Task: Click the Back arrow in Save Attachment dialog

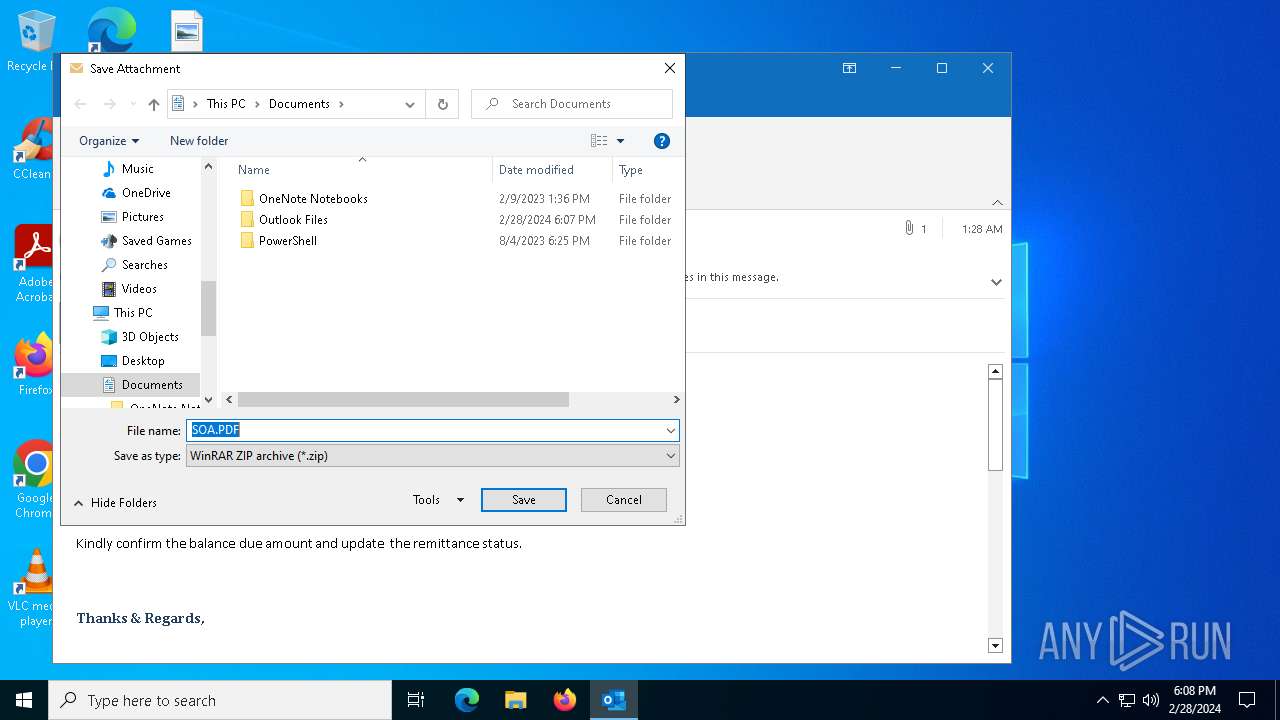Action: (81, 104)
